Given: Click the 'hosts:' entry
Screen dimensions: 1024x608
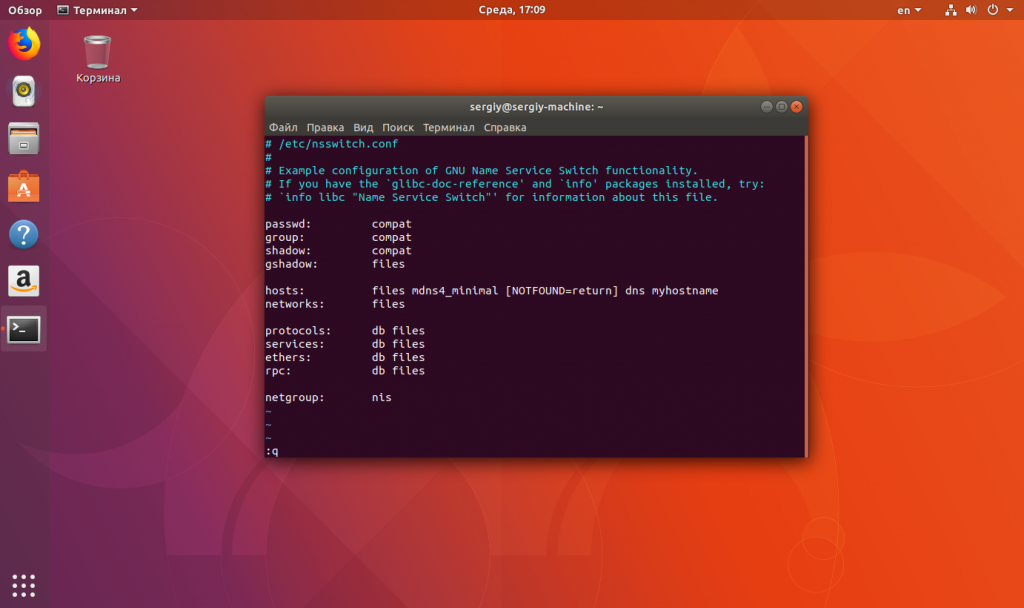Looking at the screenshot, I should (x=285, y=291).
